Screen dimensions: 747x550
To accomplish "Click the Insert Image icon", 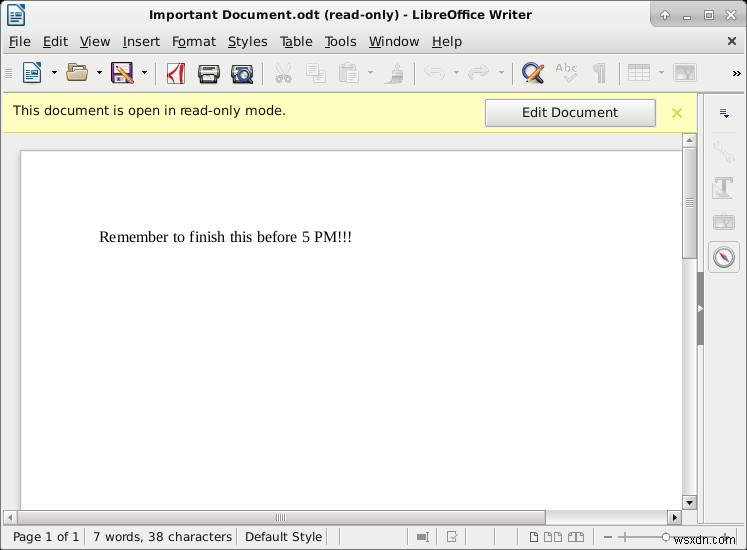I will pyautogui.click(x=685, y=73).
